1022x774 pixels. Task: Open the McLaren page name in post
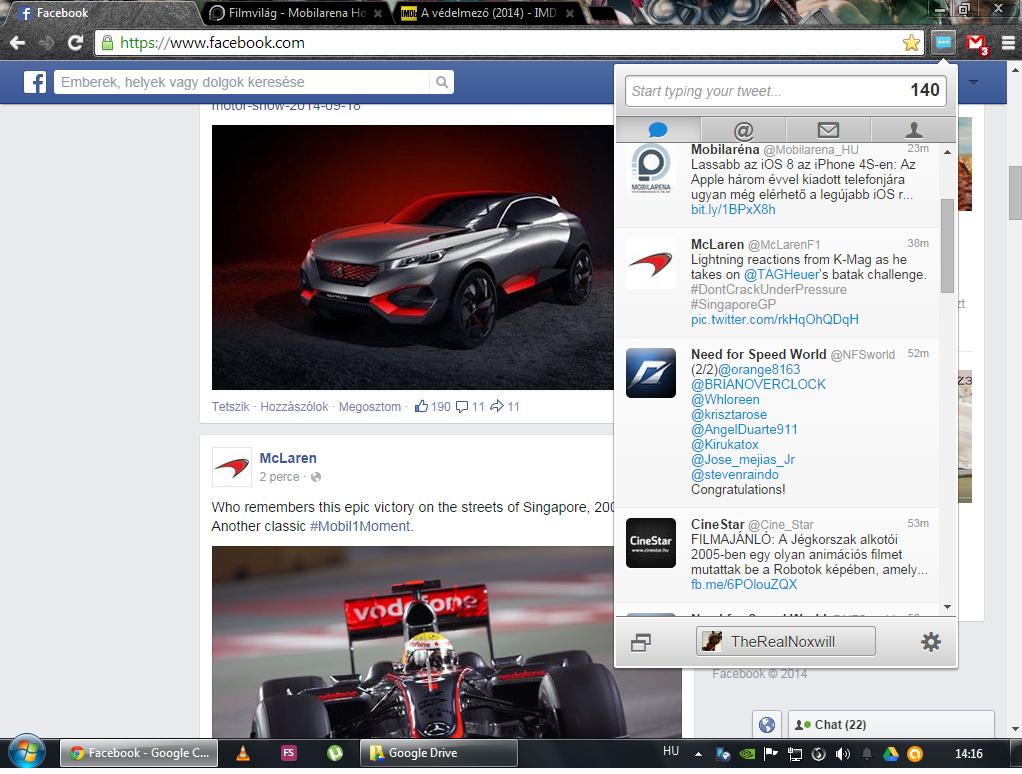287,458
